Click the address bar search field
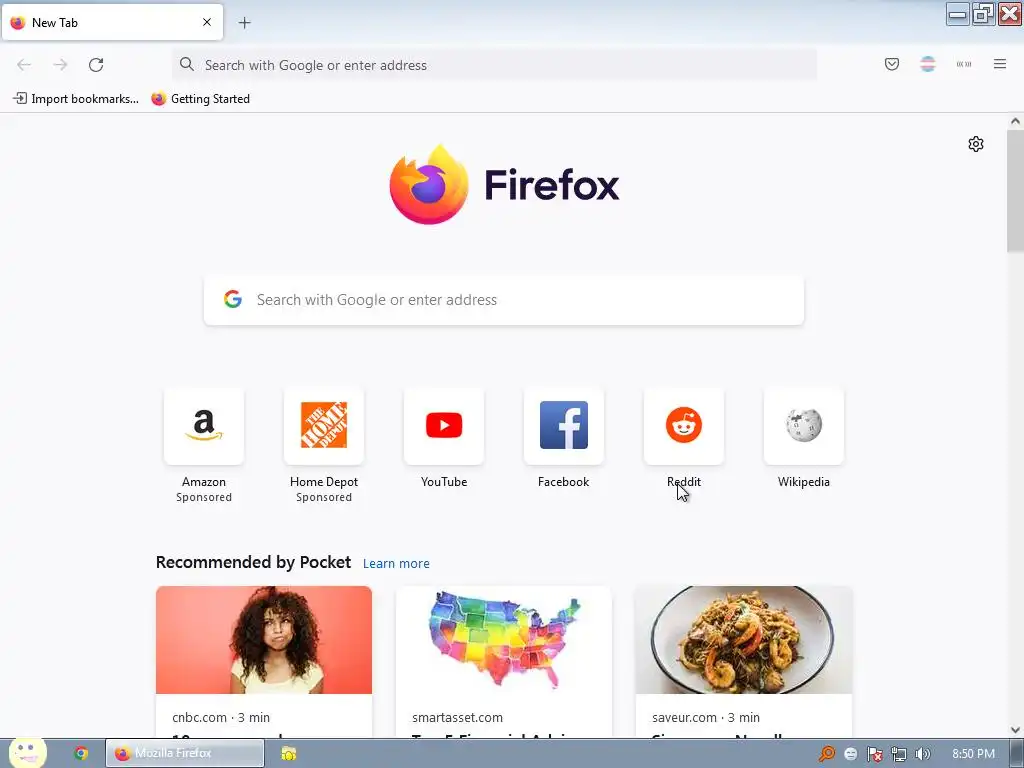The width and height of the screenshot is (1024, 768). tap(494, 65)
